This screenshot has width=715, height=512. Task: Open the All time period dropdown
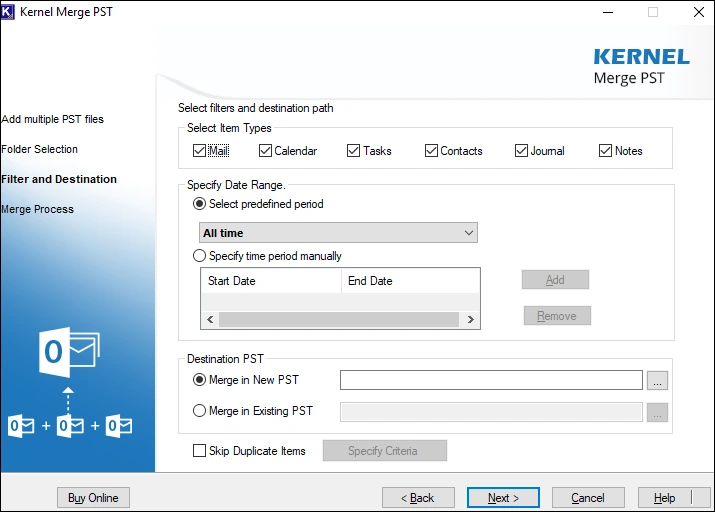(338, 233)
